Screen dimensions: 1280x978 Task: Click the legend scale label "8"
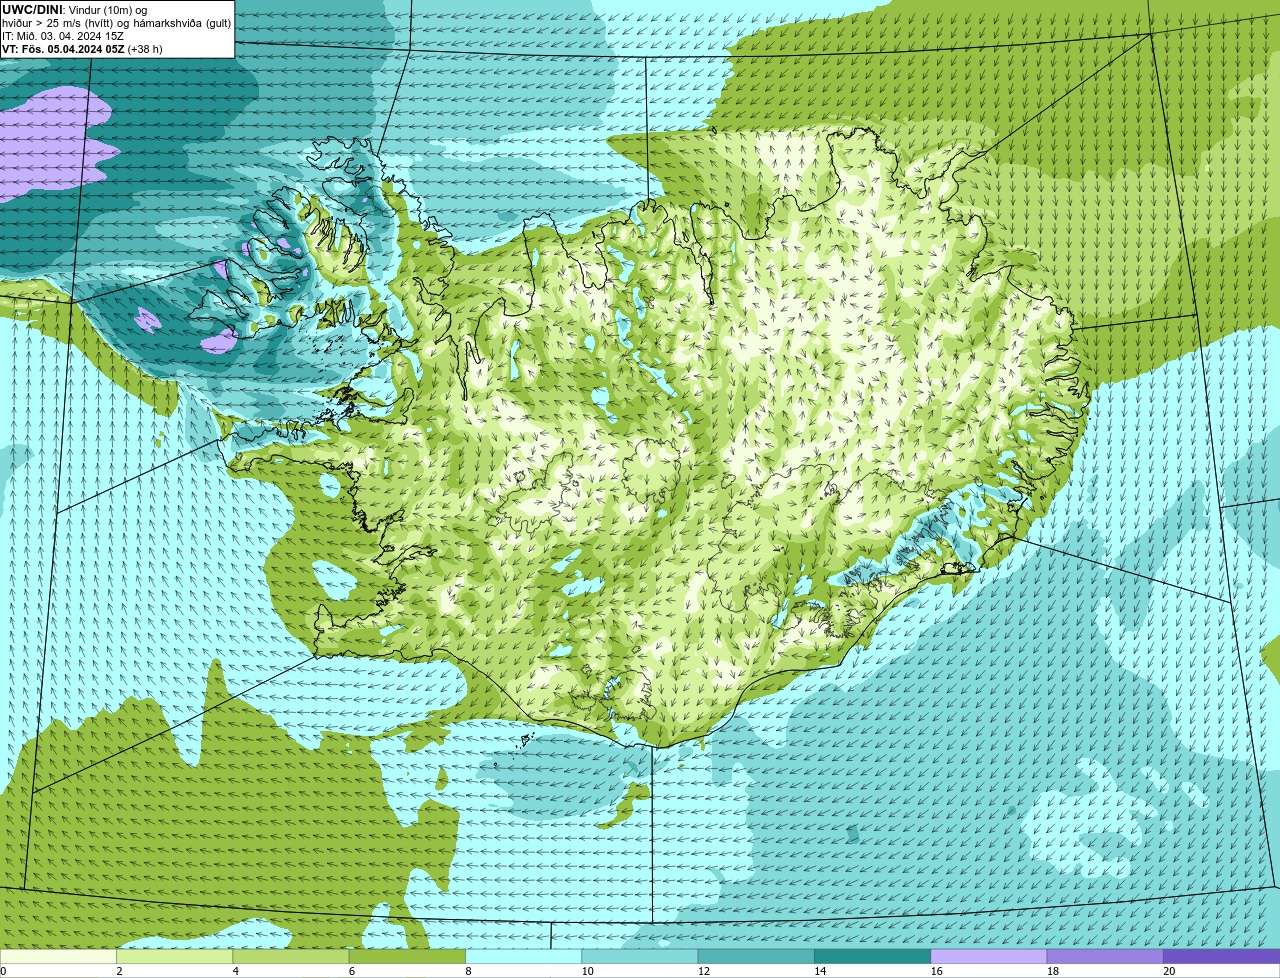(467, 971)
